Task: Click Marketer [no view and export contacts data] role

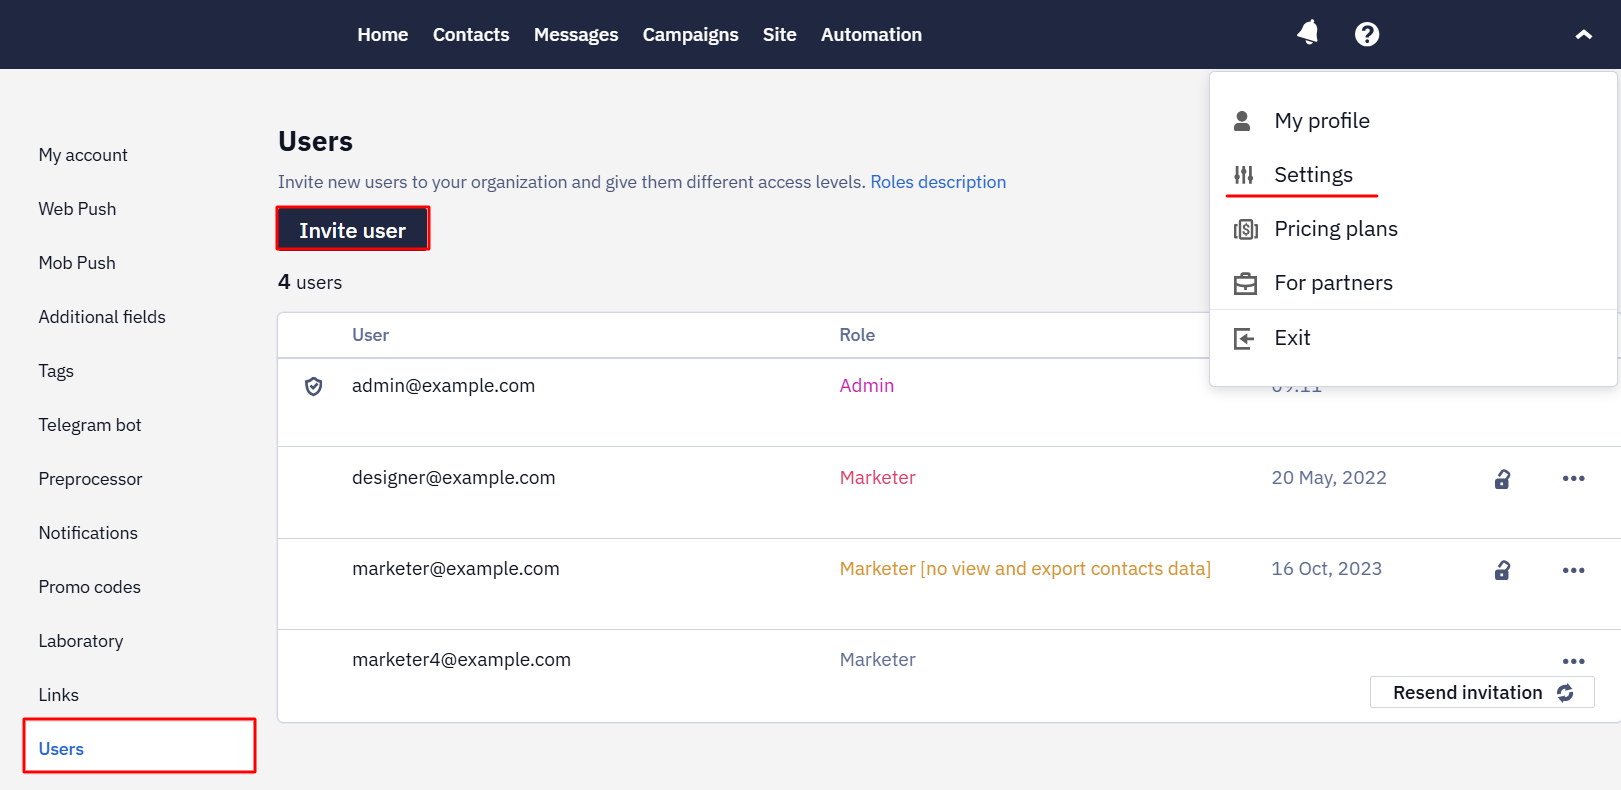Action: coord(1025,569)
